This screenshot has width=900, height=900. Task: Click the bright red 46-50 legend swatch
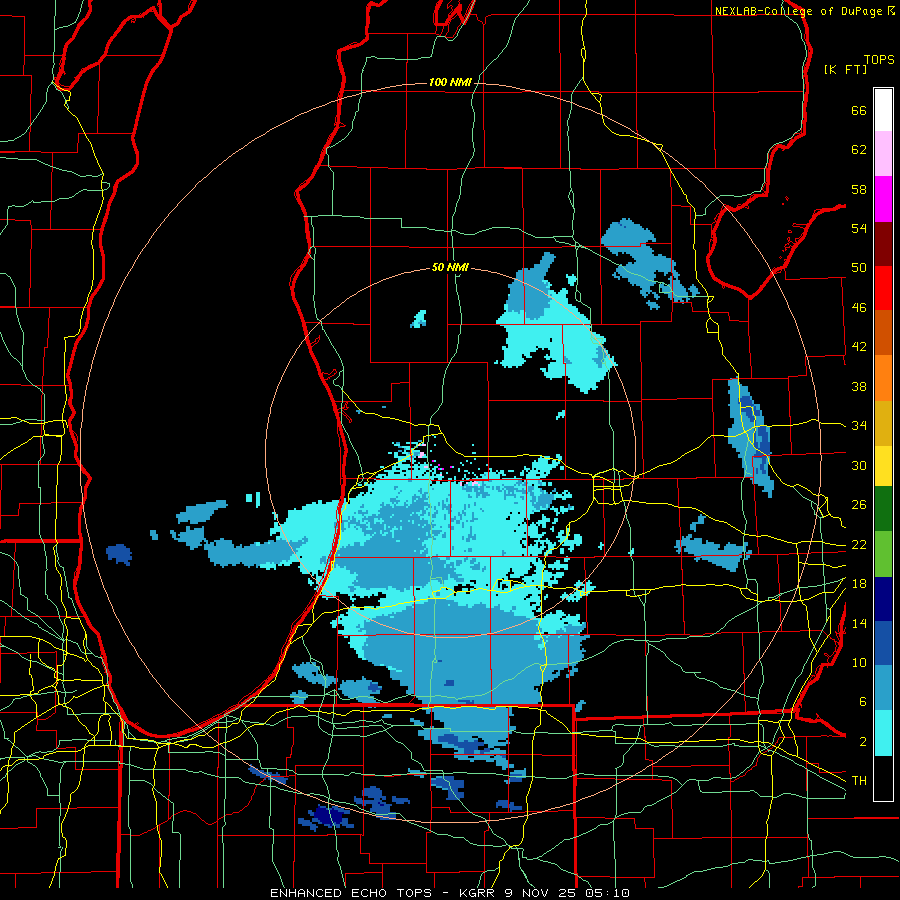pos(883,288)
